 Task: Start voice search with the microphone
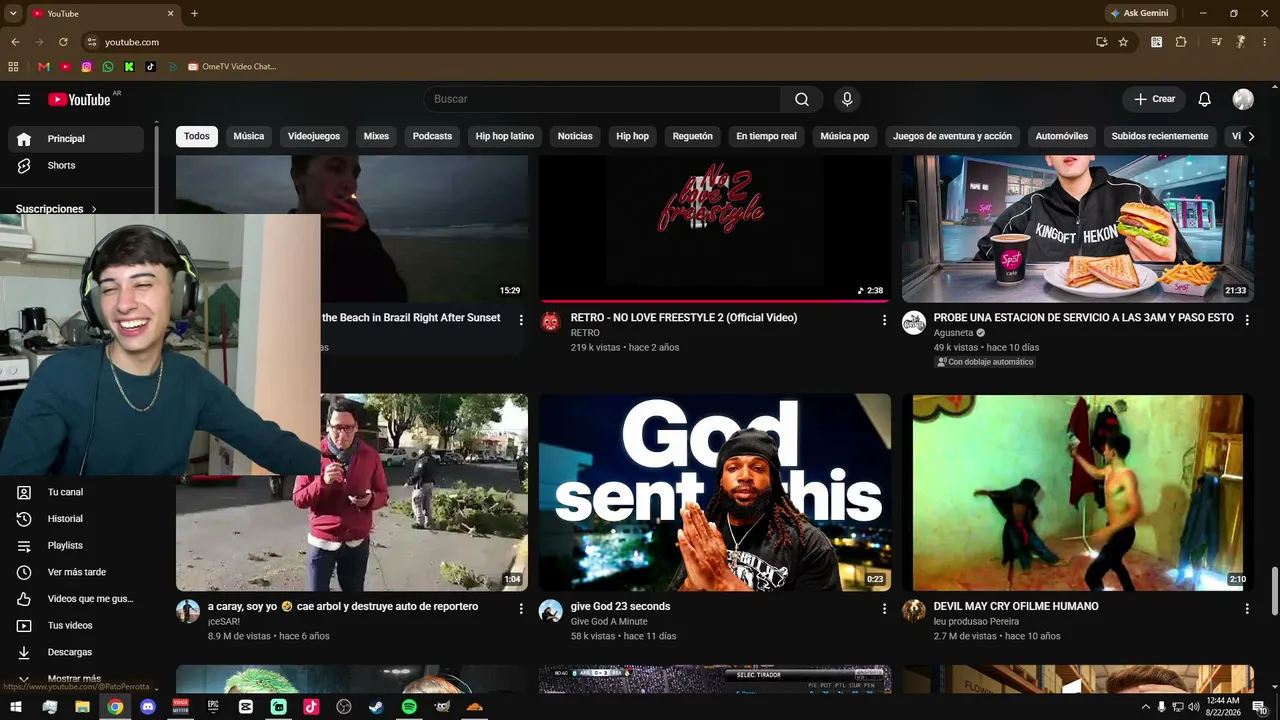point(847,99)
